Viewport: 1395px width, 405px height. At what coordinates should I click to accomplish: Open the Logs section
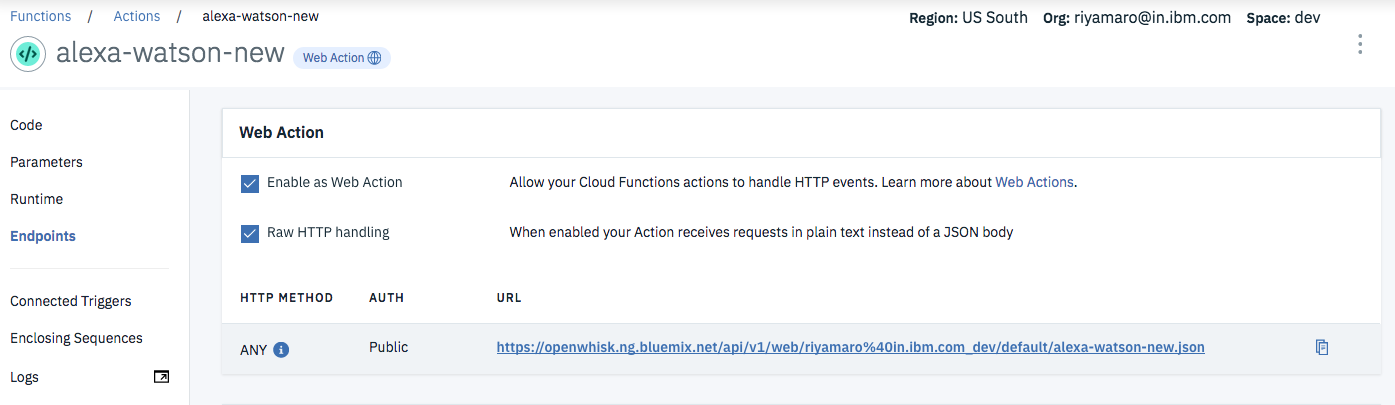tap(24, 377)
